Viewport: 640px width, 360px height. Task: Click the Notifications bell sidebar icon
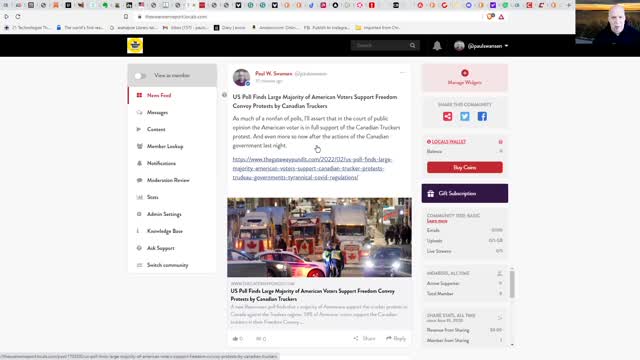139,163
